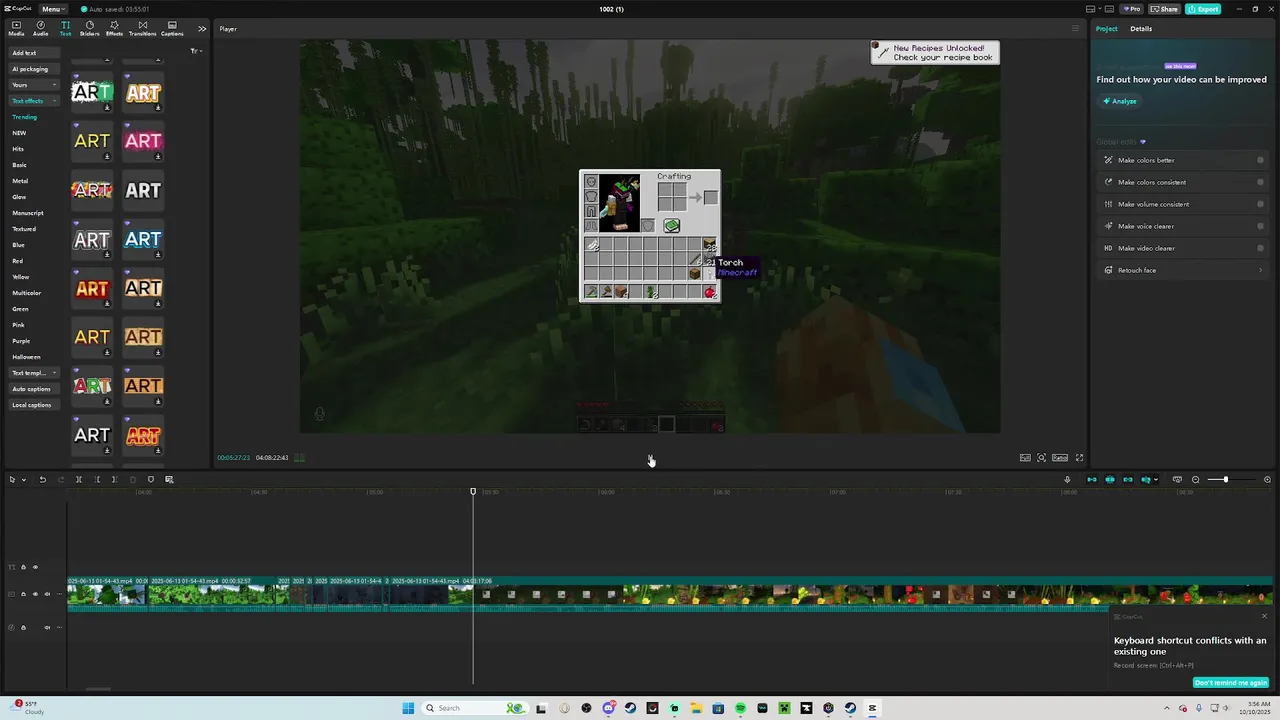
Task: Toggle Make colors consistent
Action: (x=1260, y=182)
